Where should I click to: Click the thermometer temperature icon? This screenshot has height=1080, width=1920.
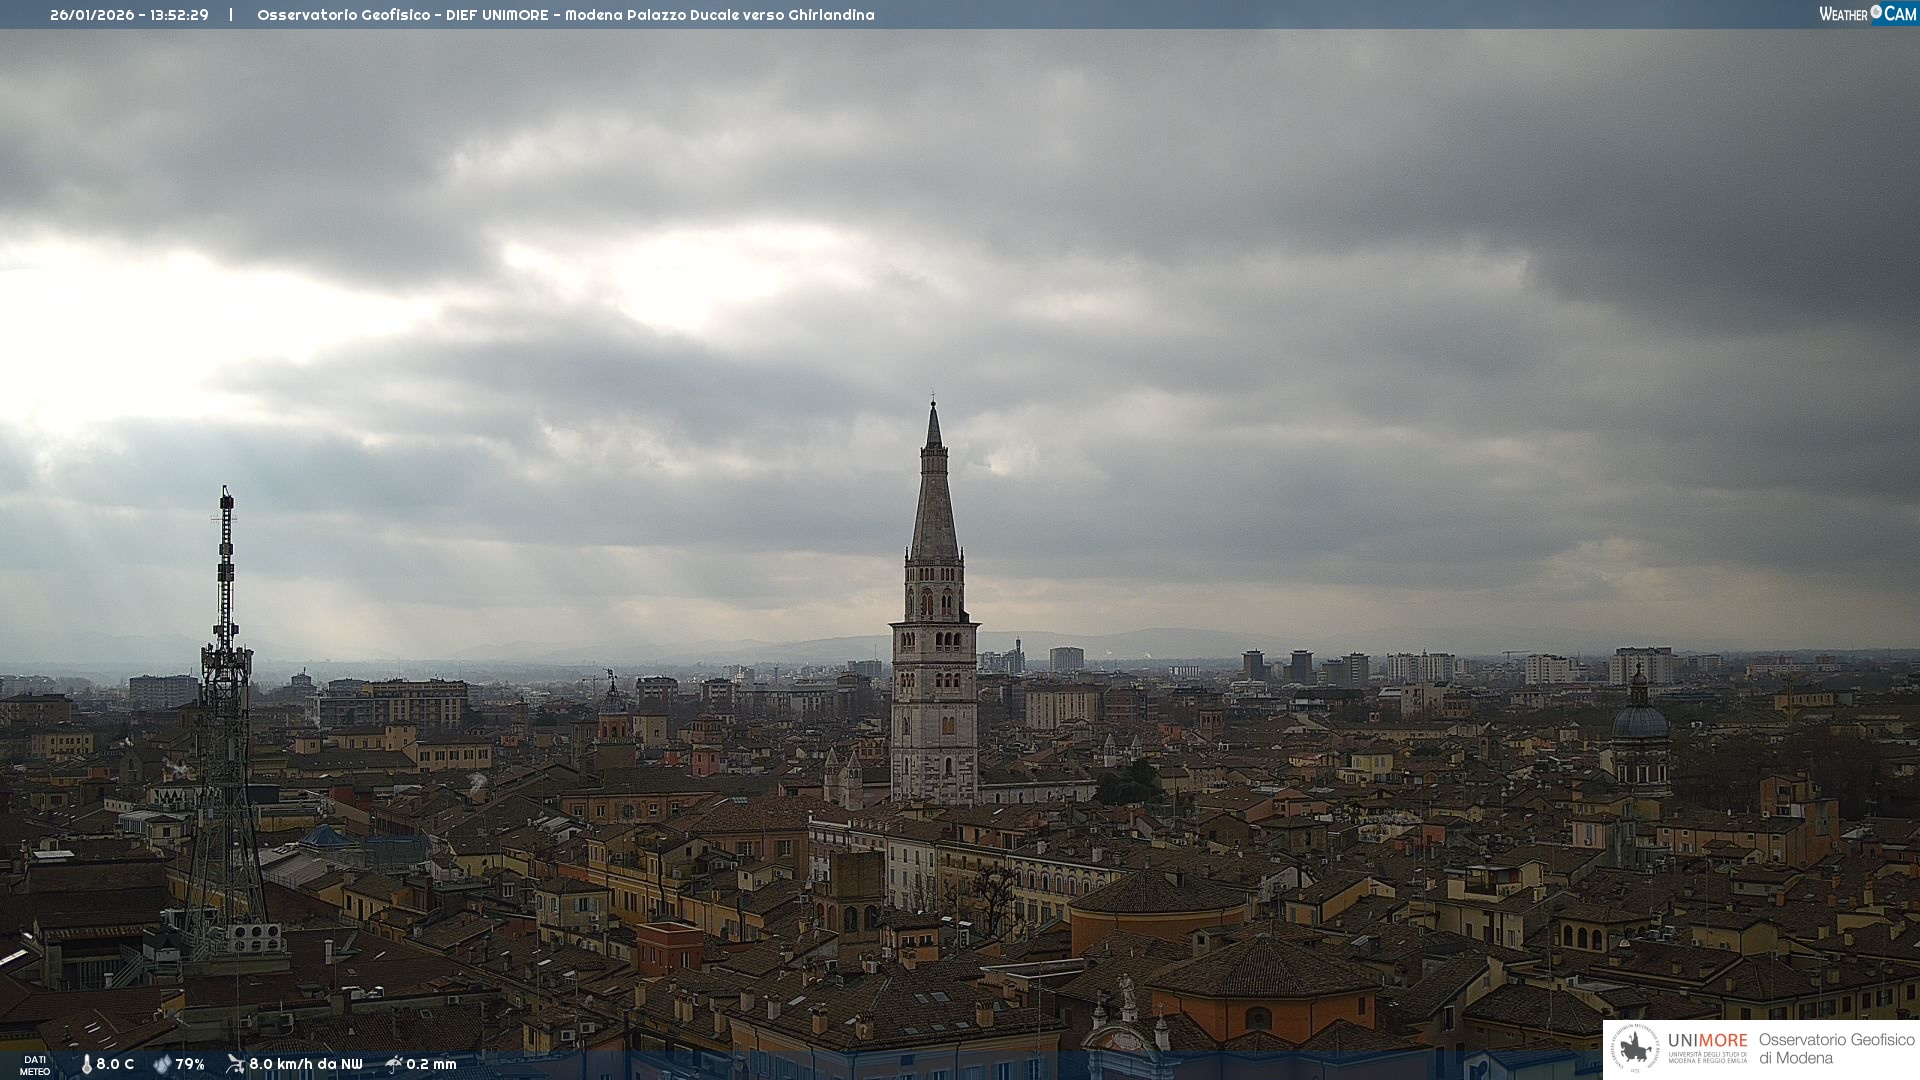(86, 1064)
